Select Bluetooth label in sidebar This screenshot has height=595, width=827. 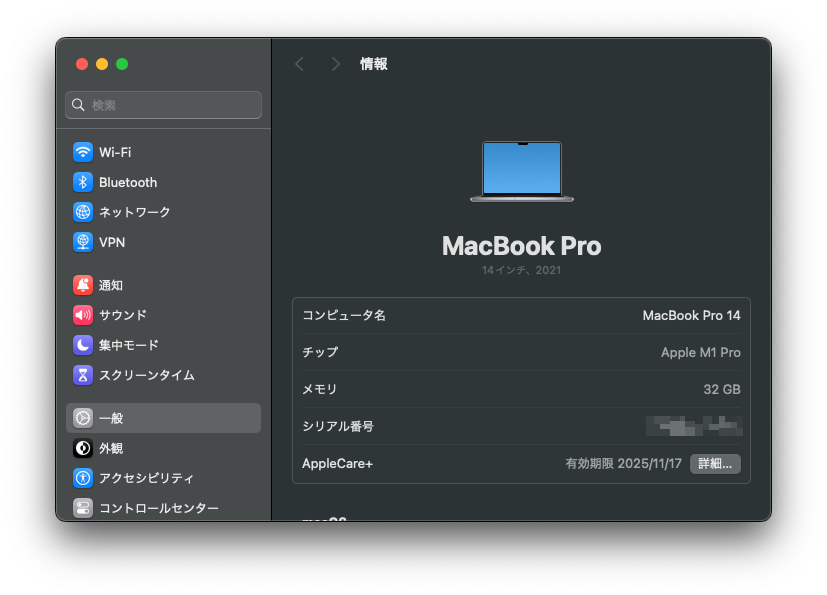point(128,183)
